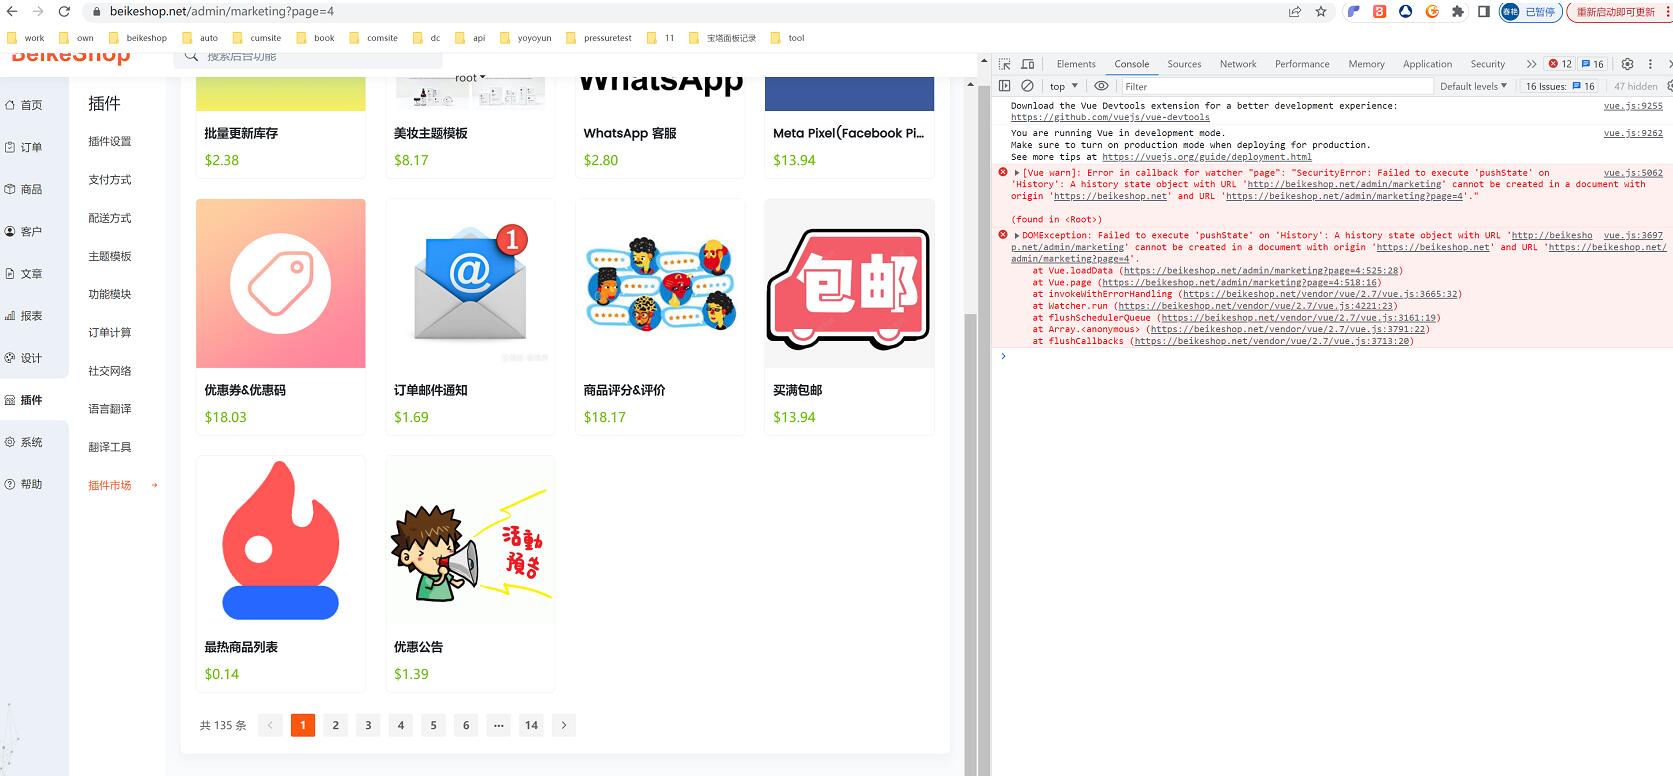Viewport: 1673px width, 776px height.
Task: Reload the page with the refresh icon
Action: (64, 12)
